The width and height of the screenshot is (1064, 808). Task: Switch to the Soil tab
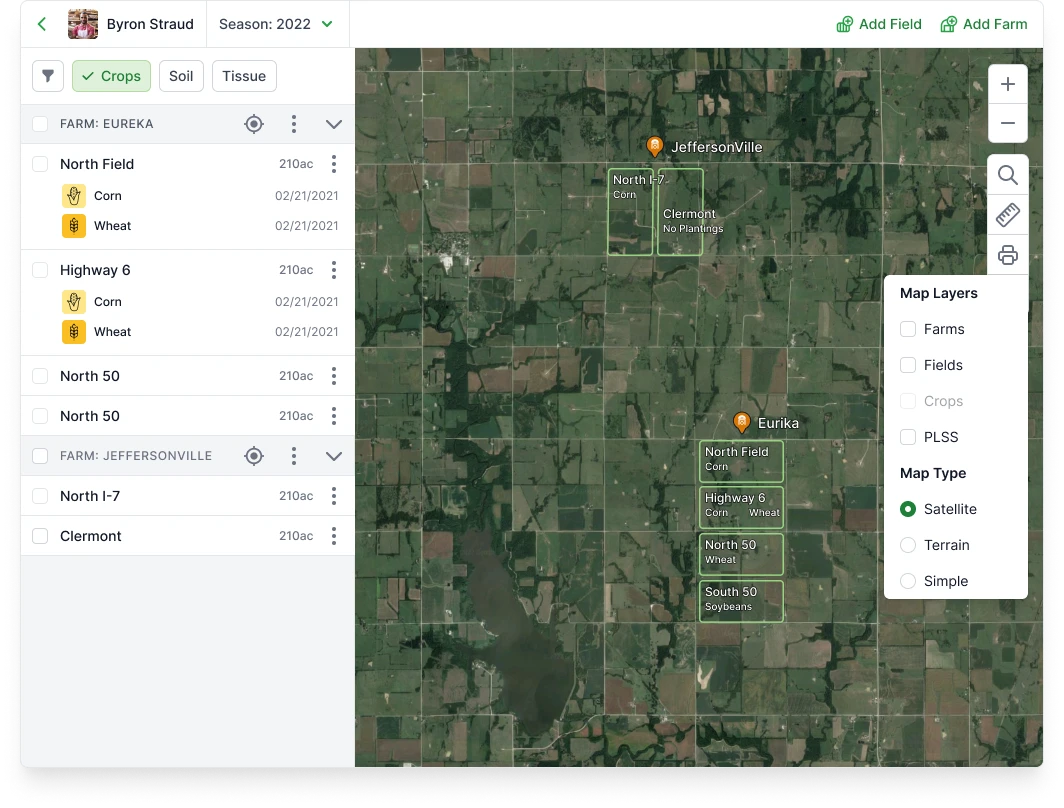tap(181, 76)
